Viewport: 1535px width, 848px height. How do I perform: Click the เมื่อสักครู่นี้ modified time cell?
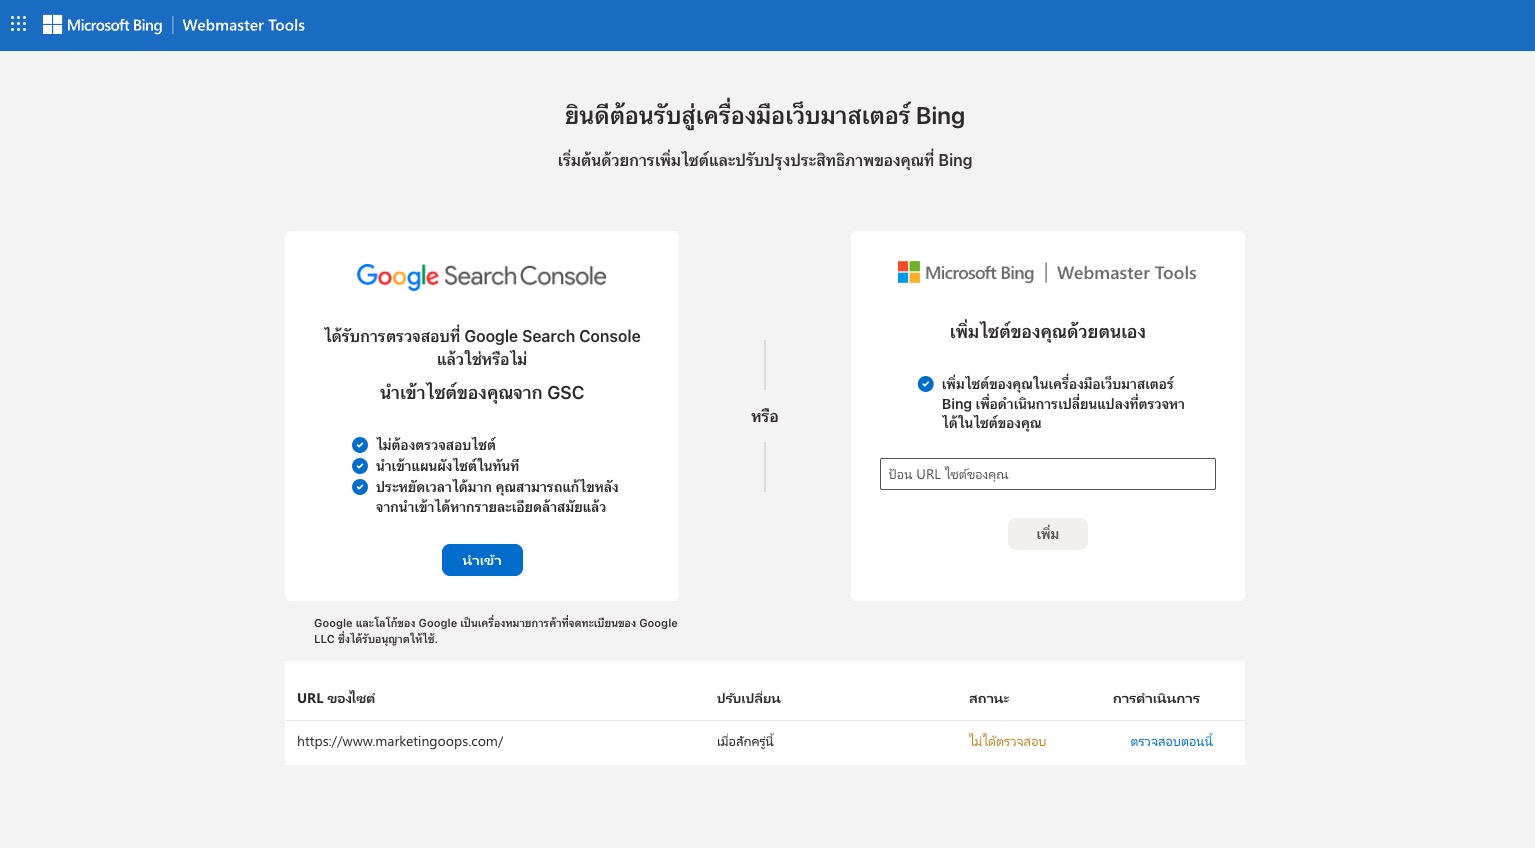746,742
